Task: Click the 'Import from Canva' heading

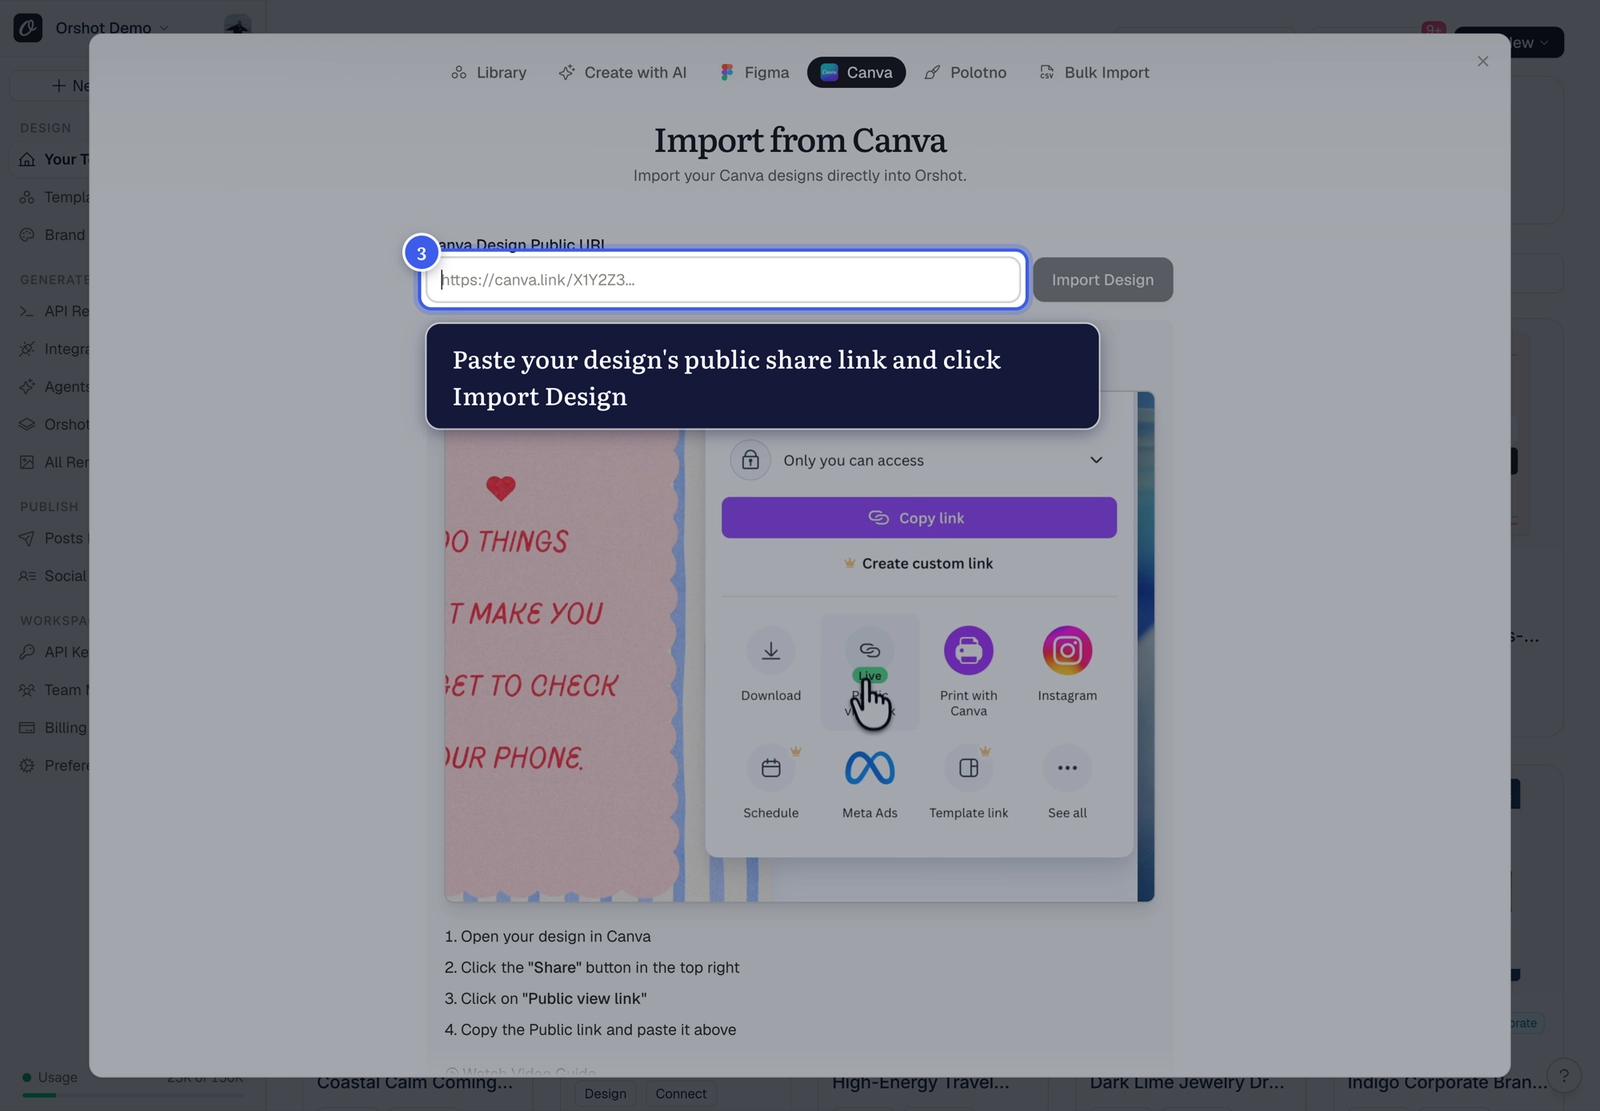Action: pyautogui.click(x=800, y=140)
